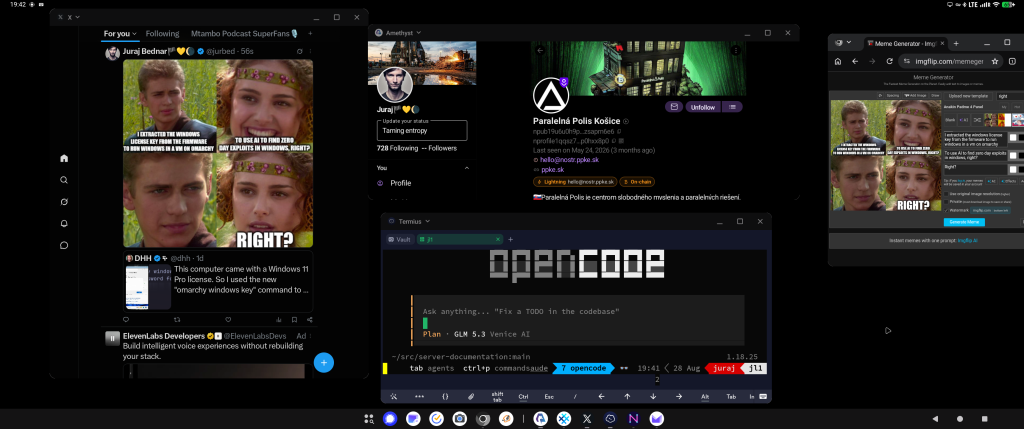Reload the imgflip page
This screenshot has width=1024, height=429.
889,61
